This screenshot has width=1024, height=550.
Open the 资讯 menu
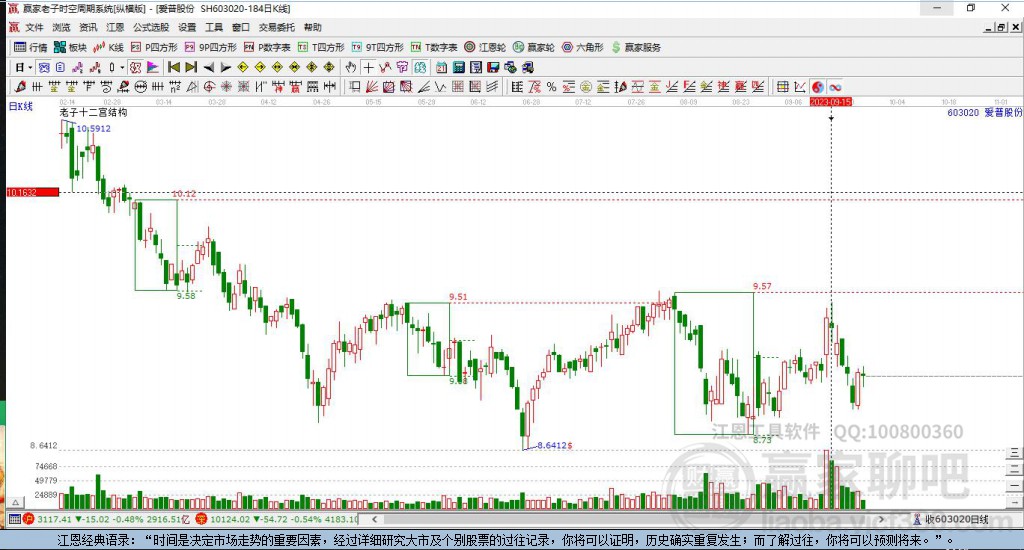[x=88, y=27]
